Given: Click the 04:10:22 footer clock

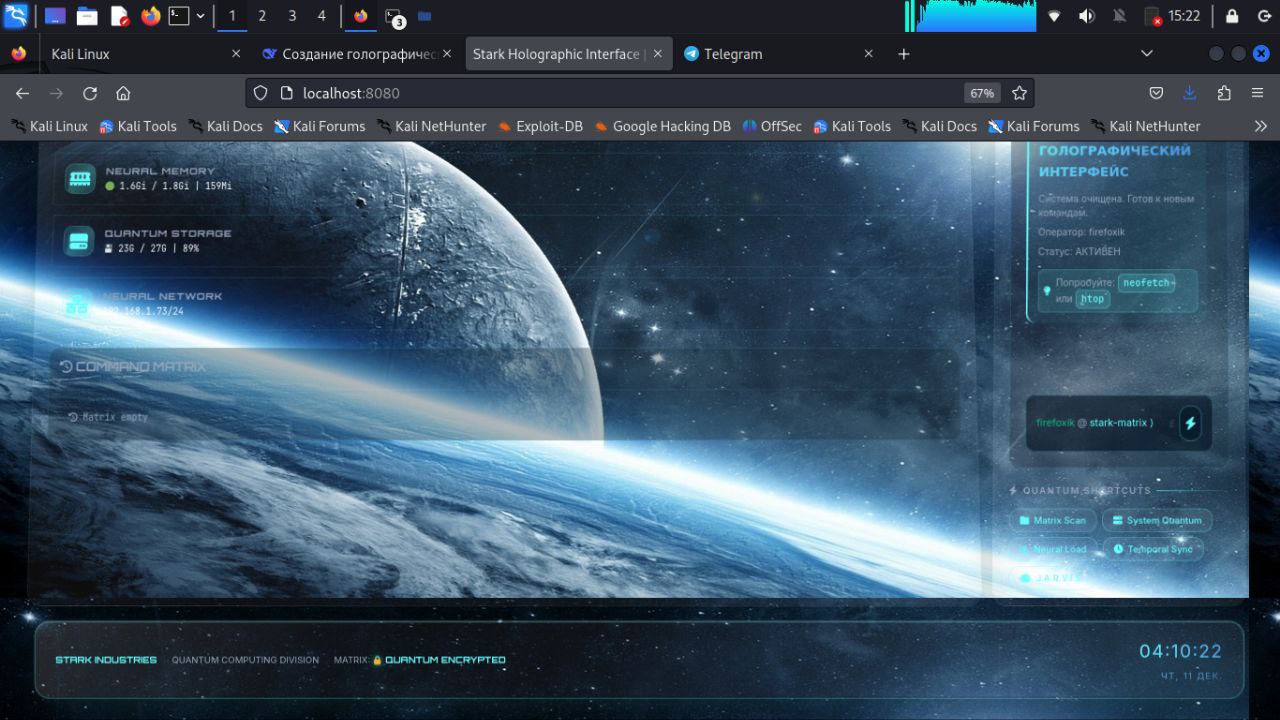Looking at the screenshot, I should [x=1180, y=651].
